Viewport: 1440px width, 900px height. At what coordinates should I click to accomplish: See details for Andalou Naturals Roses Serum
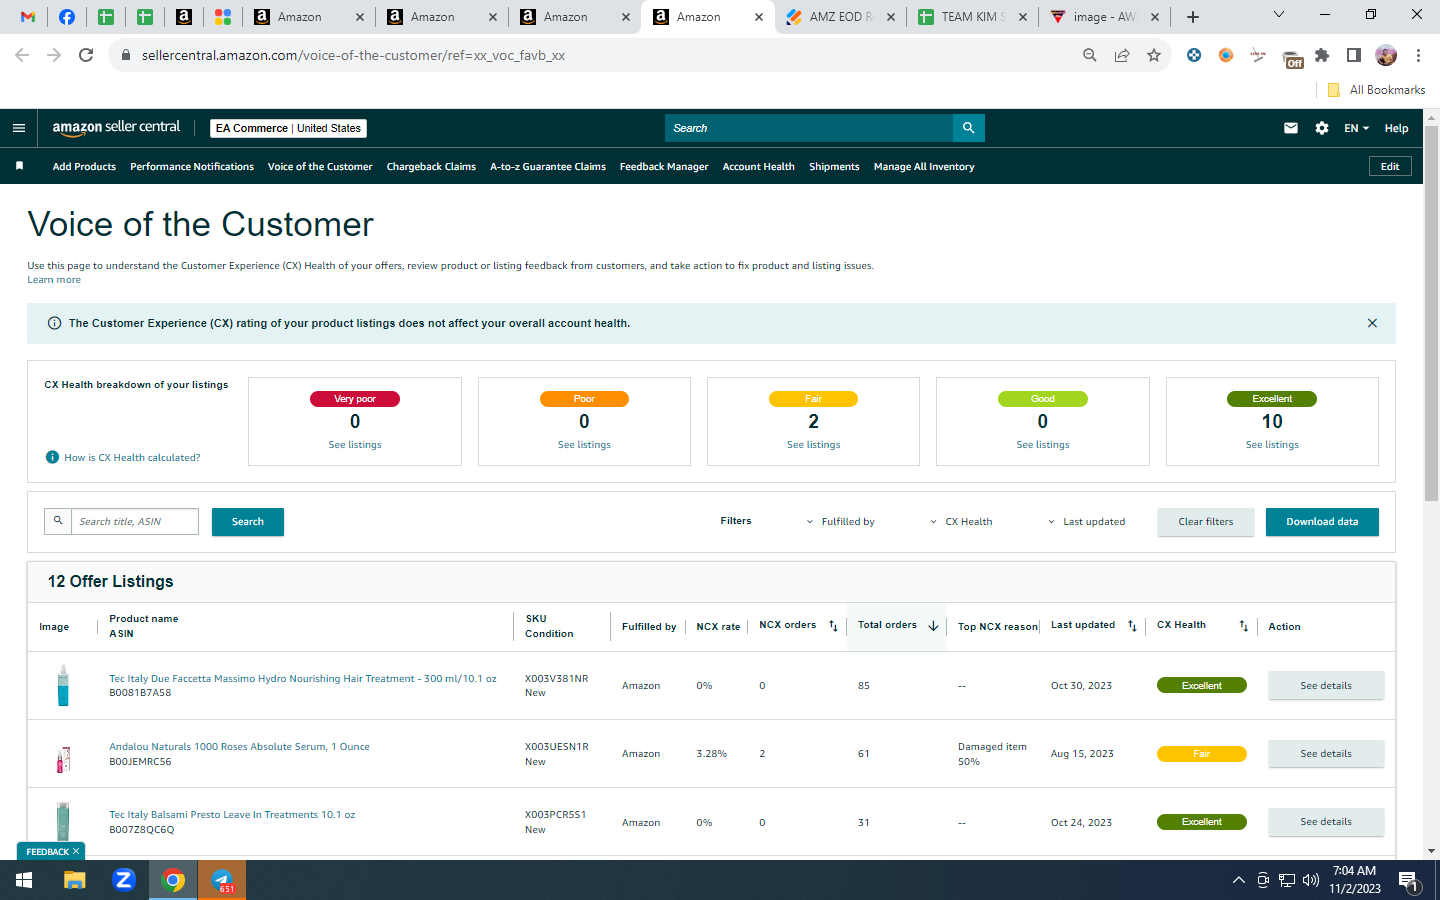click(1326, 754)
